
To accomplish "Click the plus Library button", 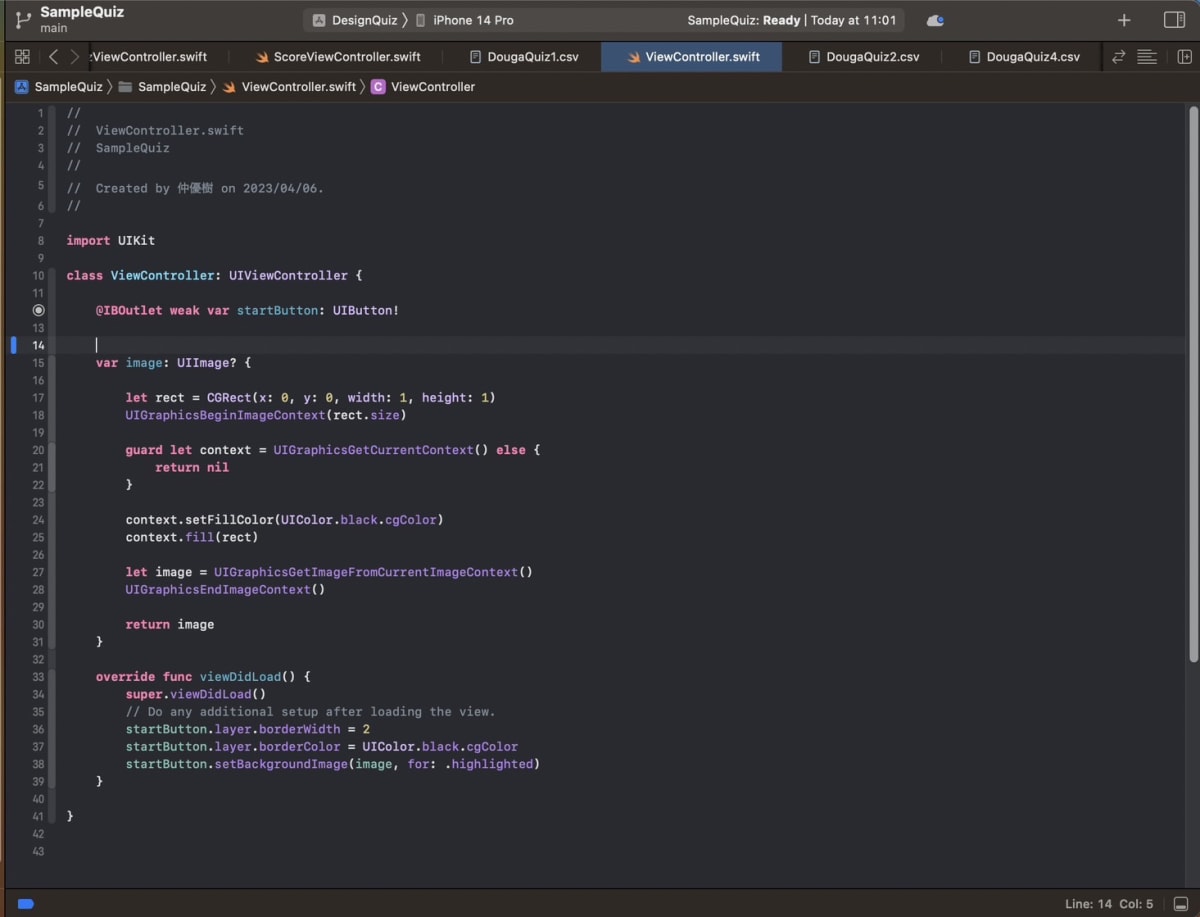I will (x=1124, y=20).
